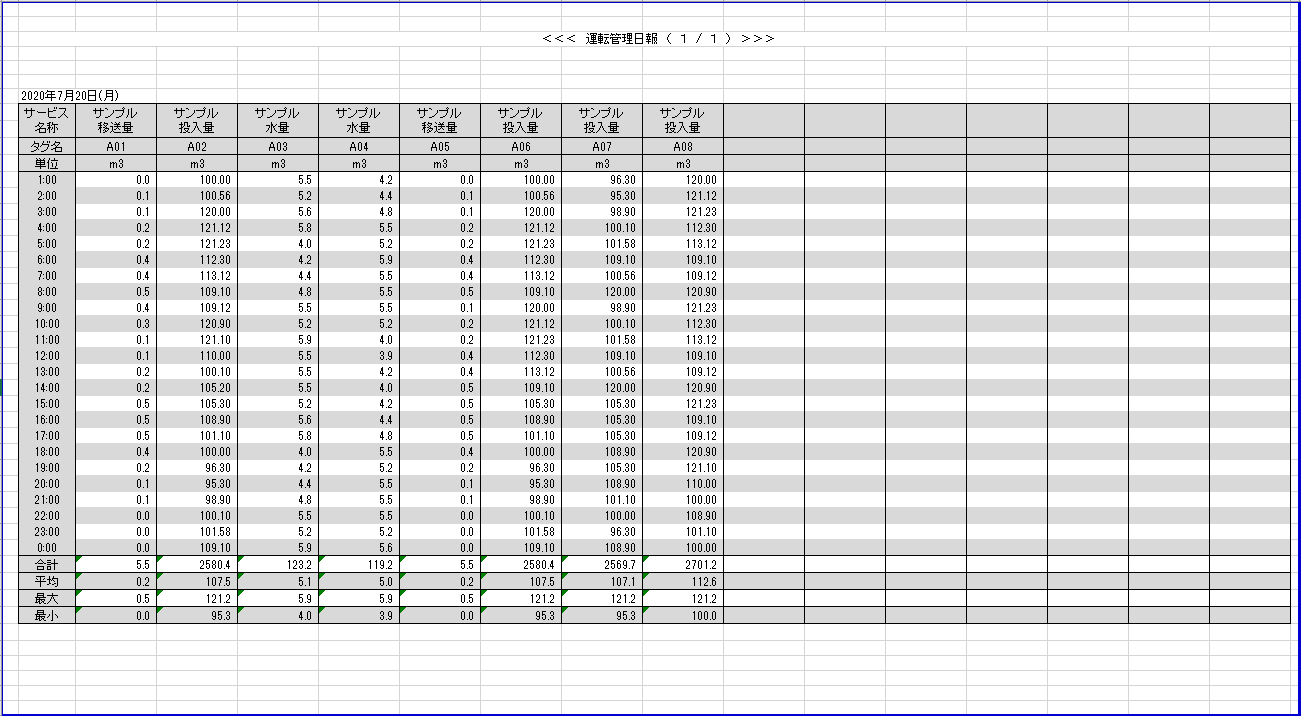Select the m3 unit cell under A01
The height and width of the screenshot is (716, 1302).
(x=116, y=164)
